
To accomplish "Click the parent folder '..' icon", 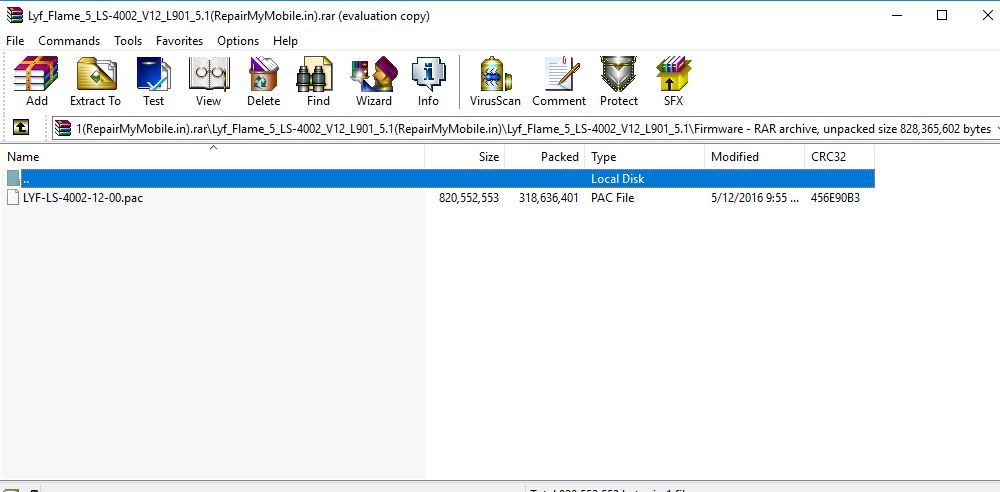I will [x=13, y=179].
